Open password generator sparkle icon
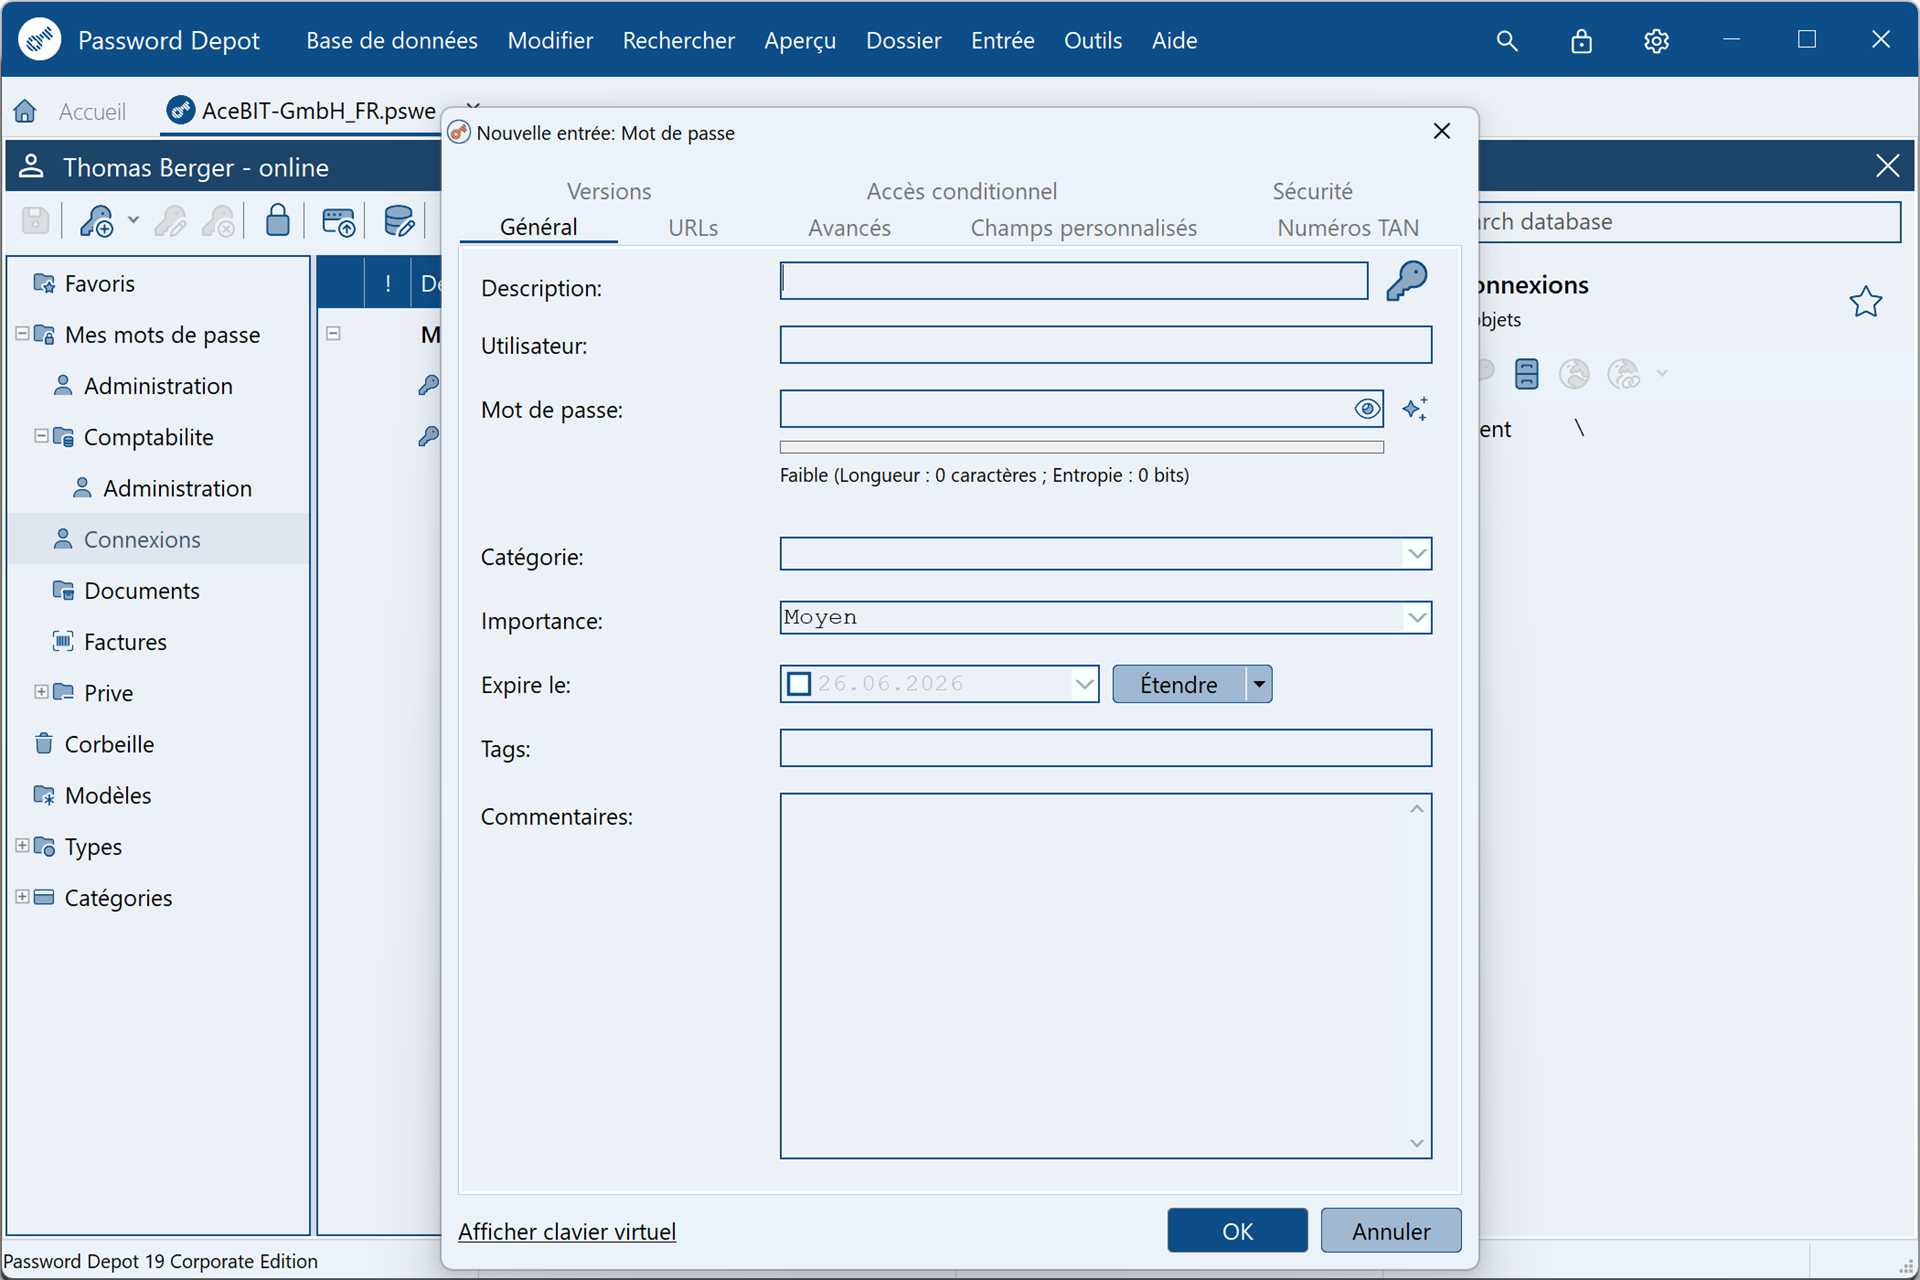This screenshot has width=1920, height=1280. coord(1414,408)
